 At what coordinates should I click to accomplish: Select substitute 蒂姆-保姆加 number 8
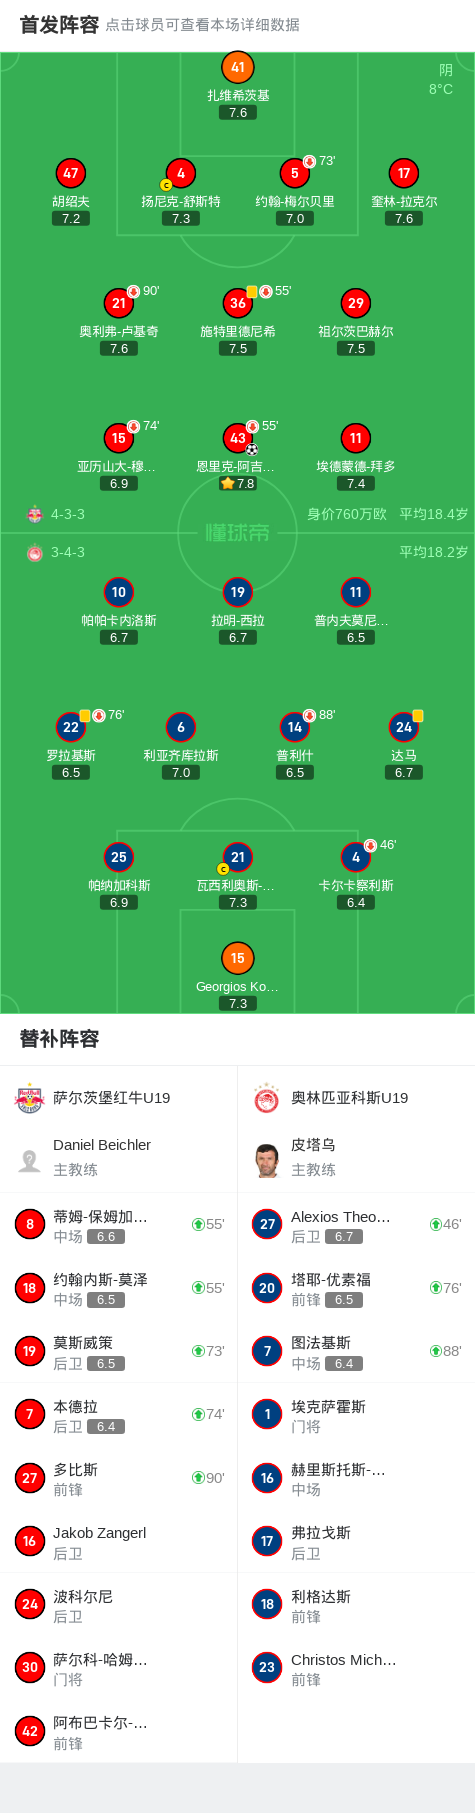pos(119,1225)
